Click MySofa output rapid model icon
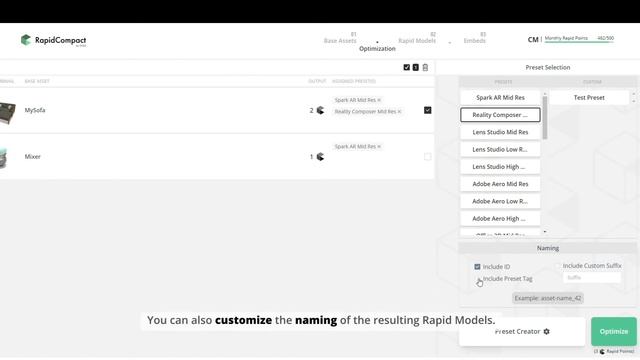The width and height of the screenshot is (640, 360). pyautogui.click(x=320, y=110)
